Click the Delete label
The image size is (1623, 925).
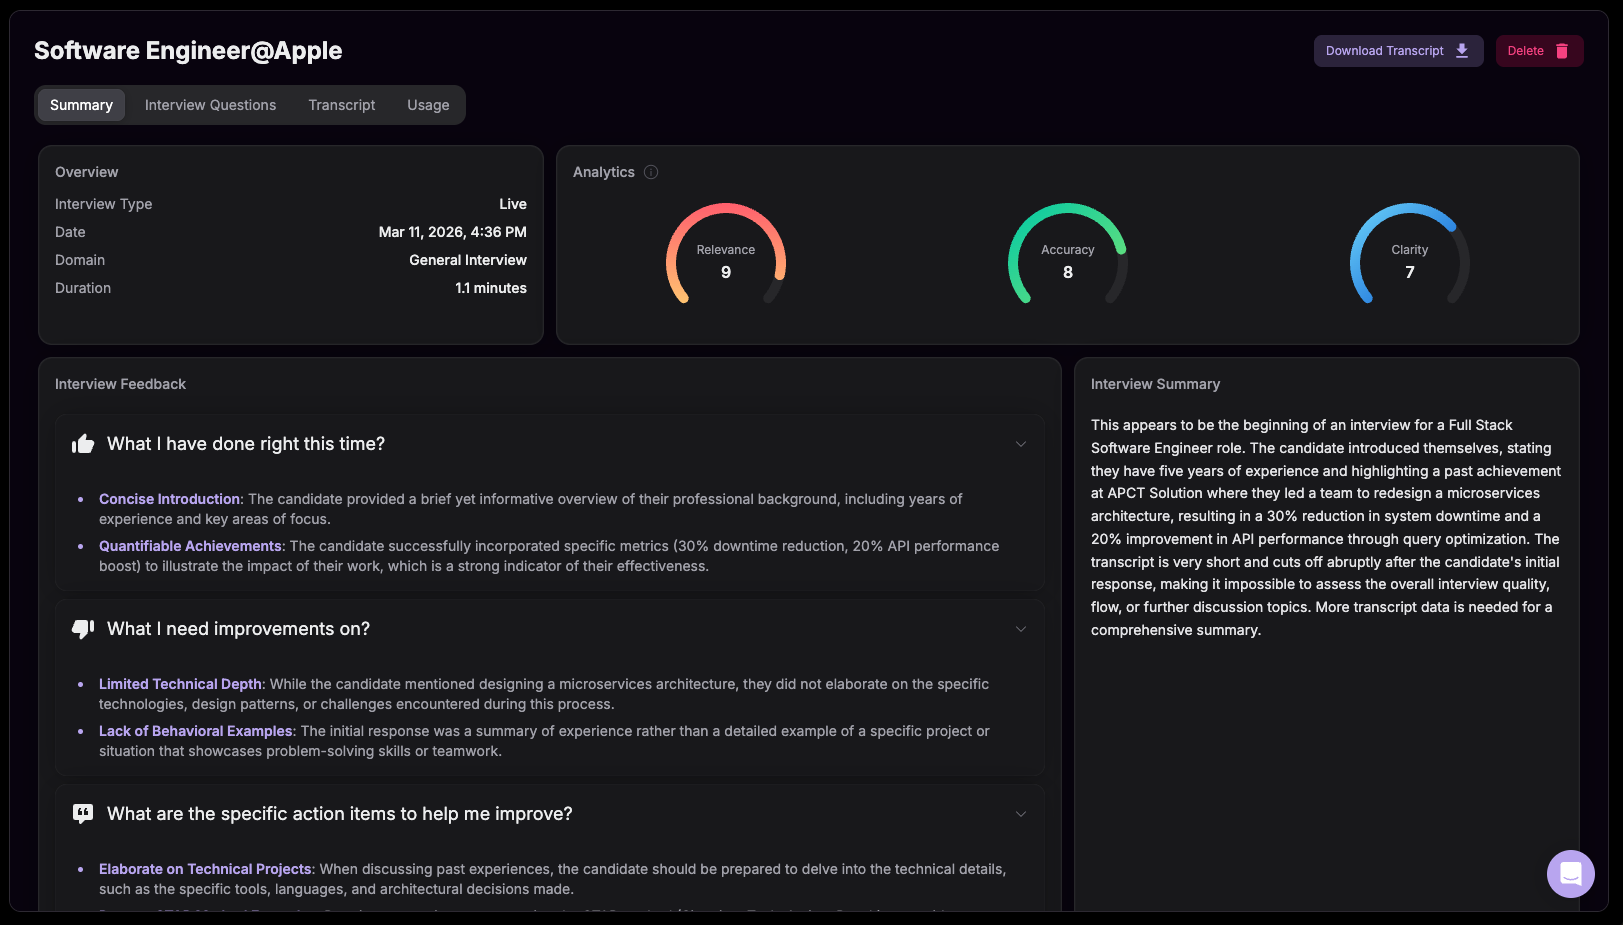click(1526, 51)
